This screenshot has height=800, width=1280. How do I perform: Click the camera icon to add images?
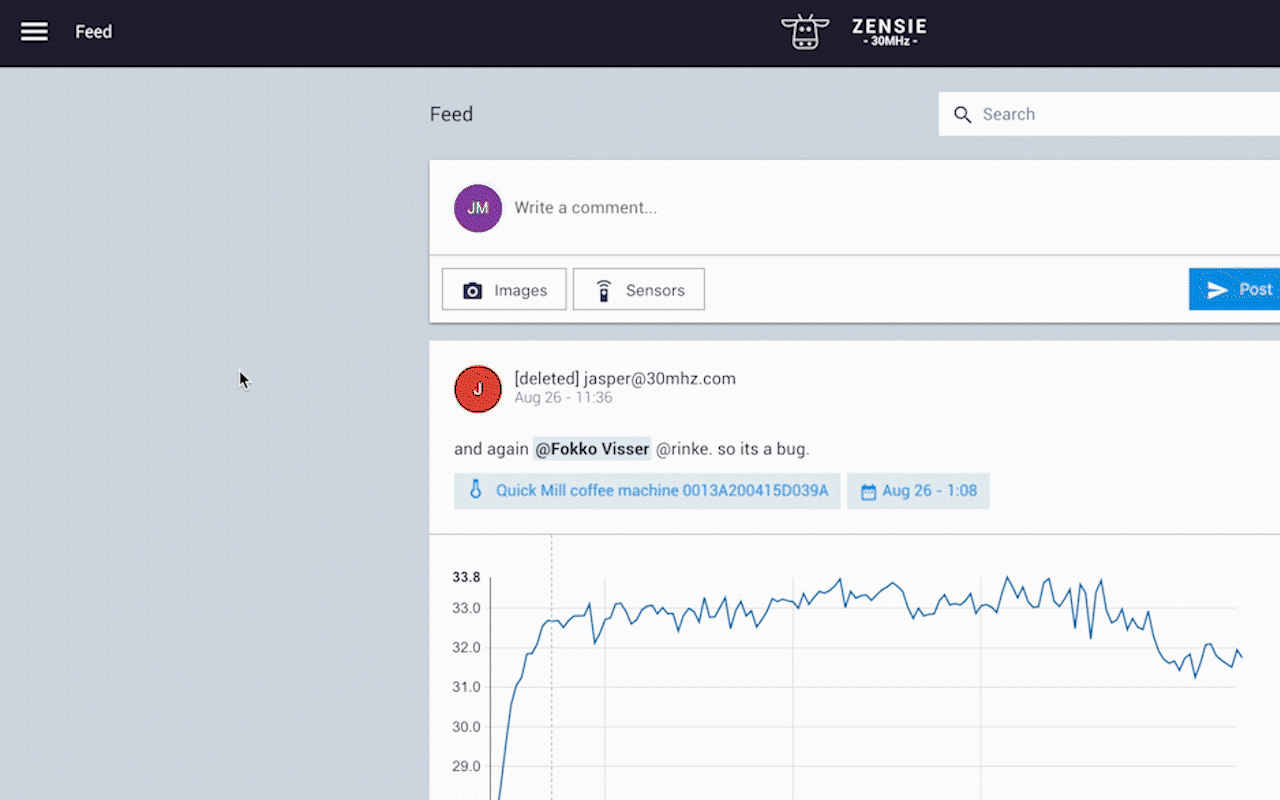coord(473,291)
